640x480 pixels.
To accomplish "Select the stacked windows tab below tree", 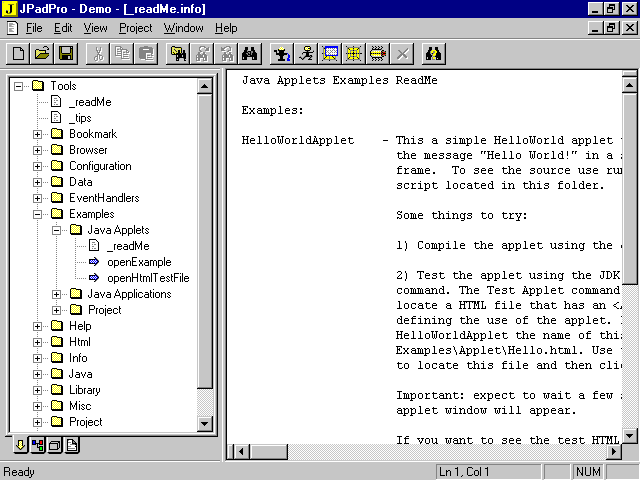I will click(55, 446).
